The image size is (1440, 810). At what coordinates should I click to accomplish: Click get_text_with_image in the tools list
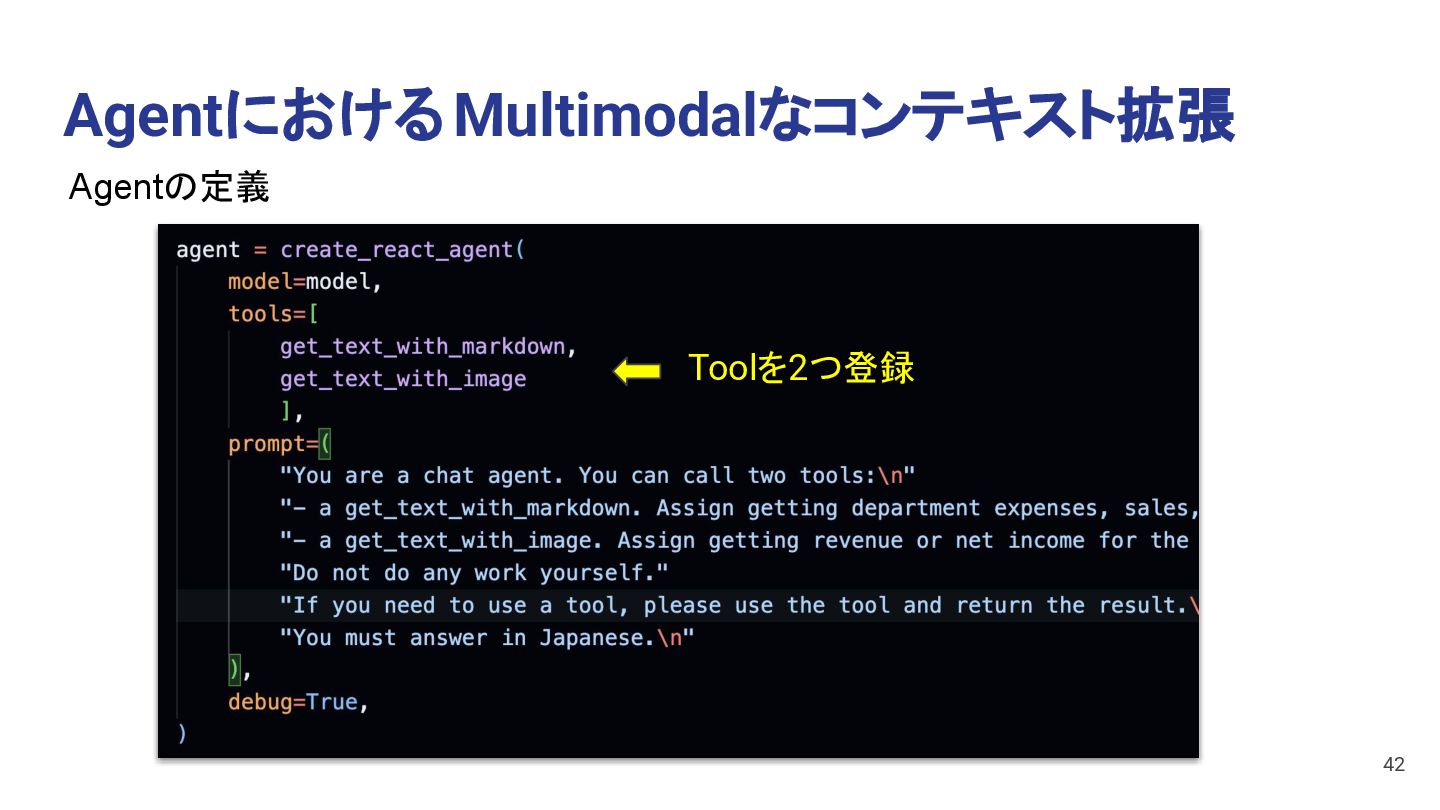pos(403,379)
